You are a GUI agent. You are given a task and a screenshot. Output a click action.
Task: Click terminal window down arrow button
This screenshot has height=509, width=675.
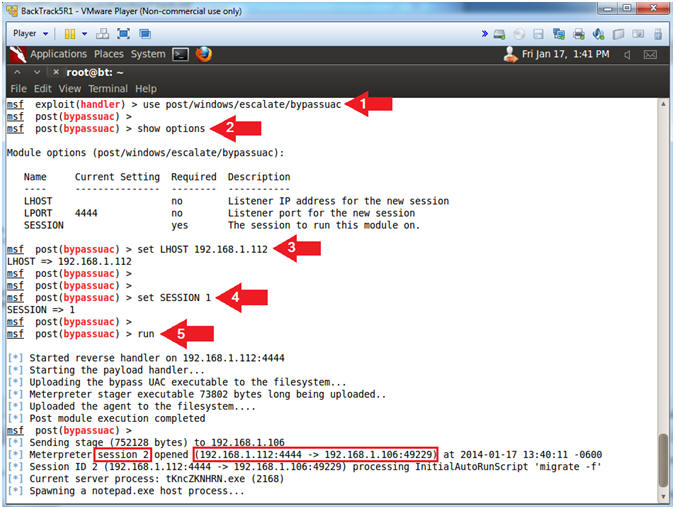37,72
